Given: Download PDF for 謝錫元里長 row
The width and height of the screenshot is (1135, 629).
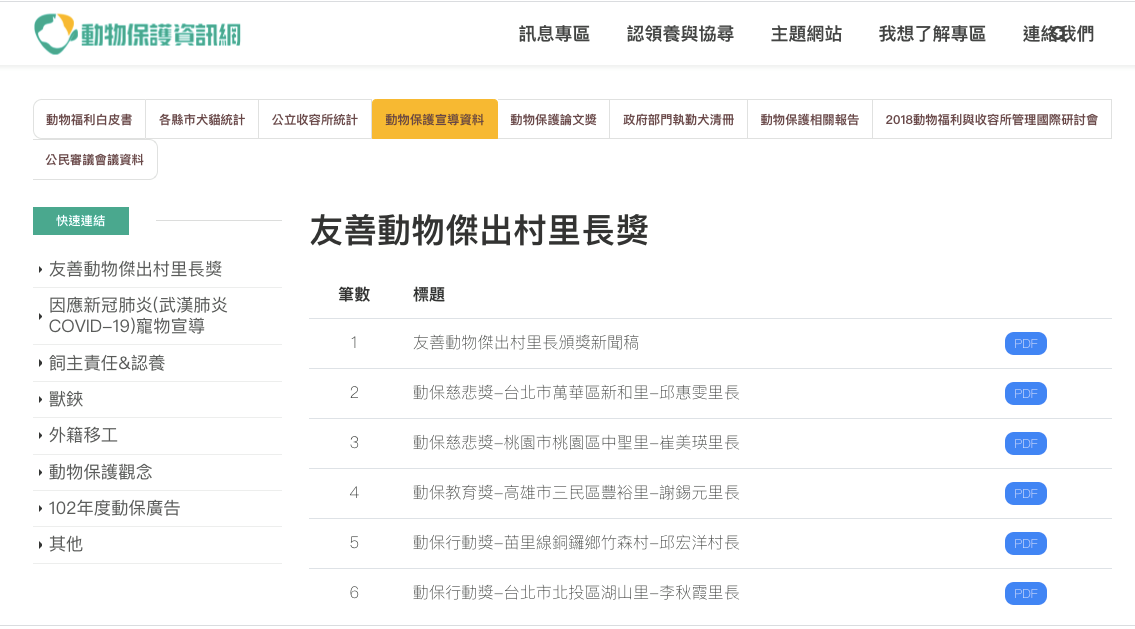Looking at the screenshot, I should tap(1026, 494).
